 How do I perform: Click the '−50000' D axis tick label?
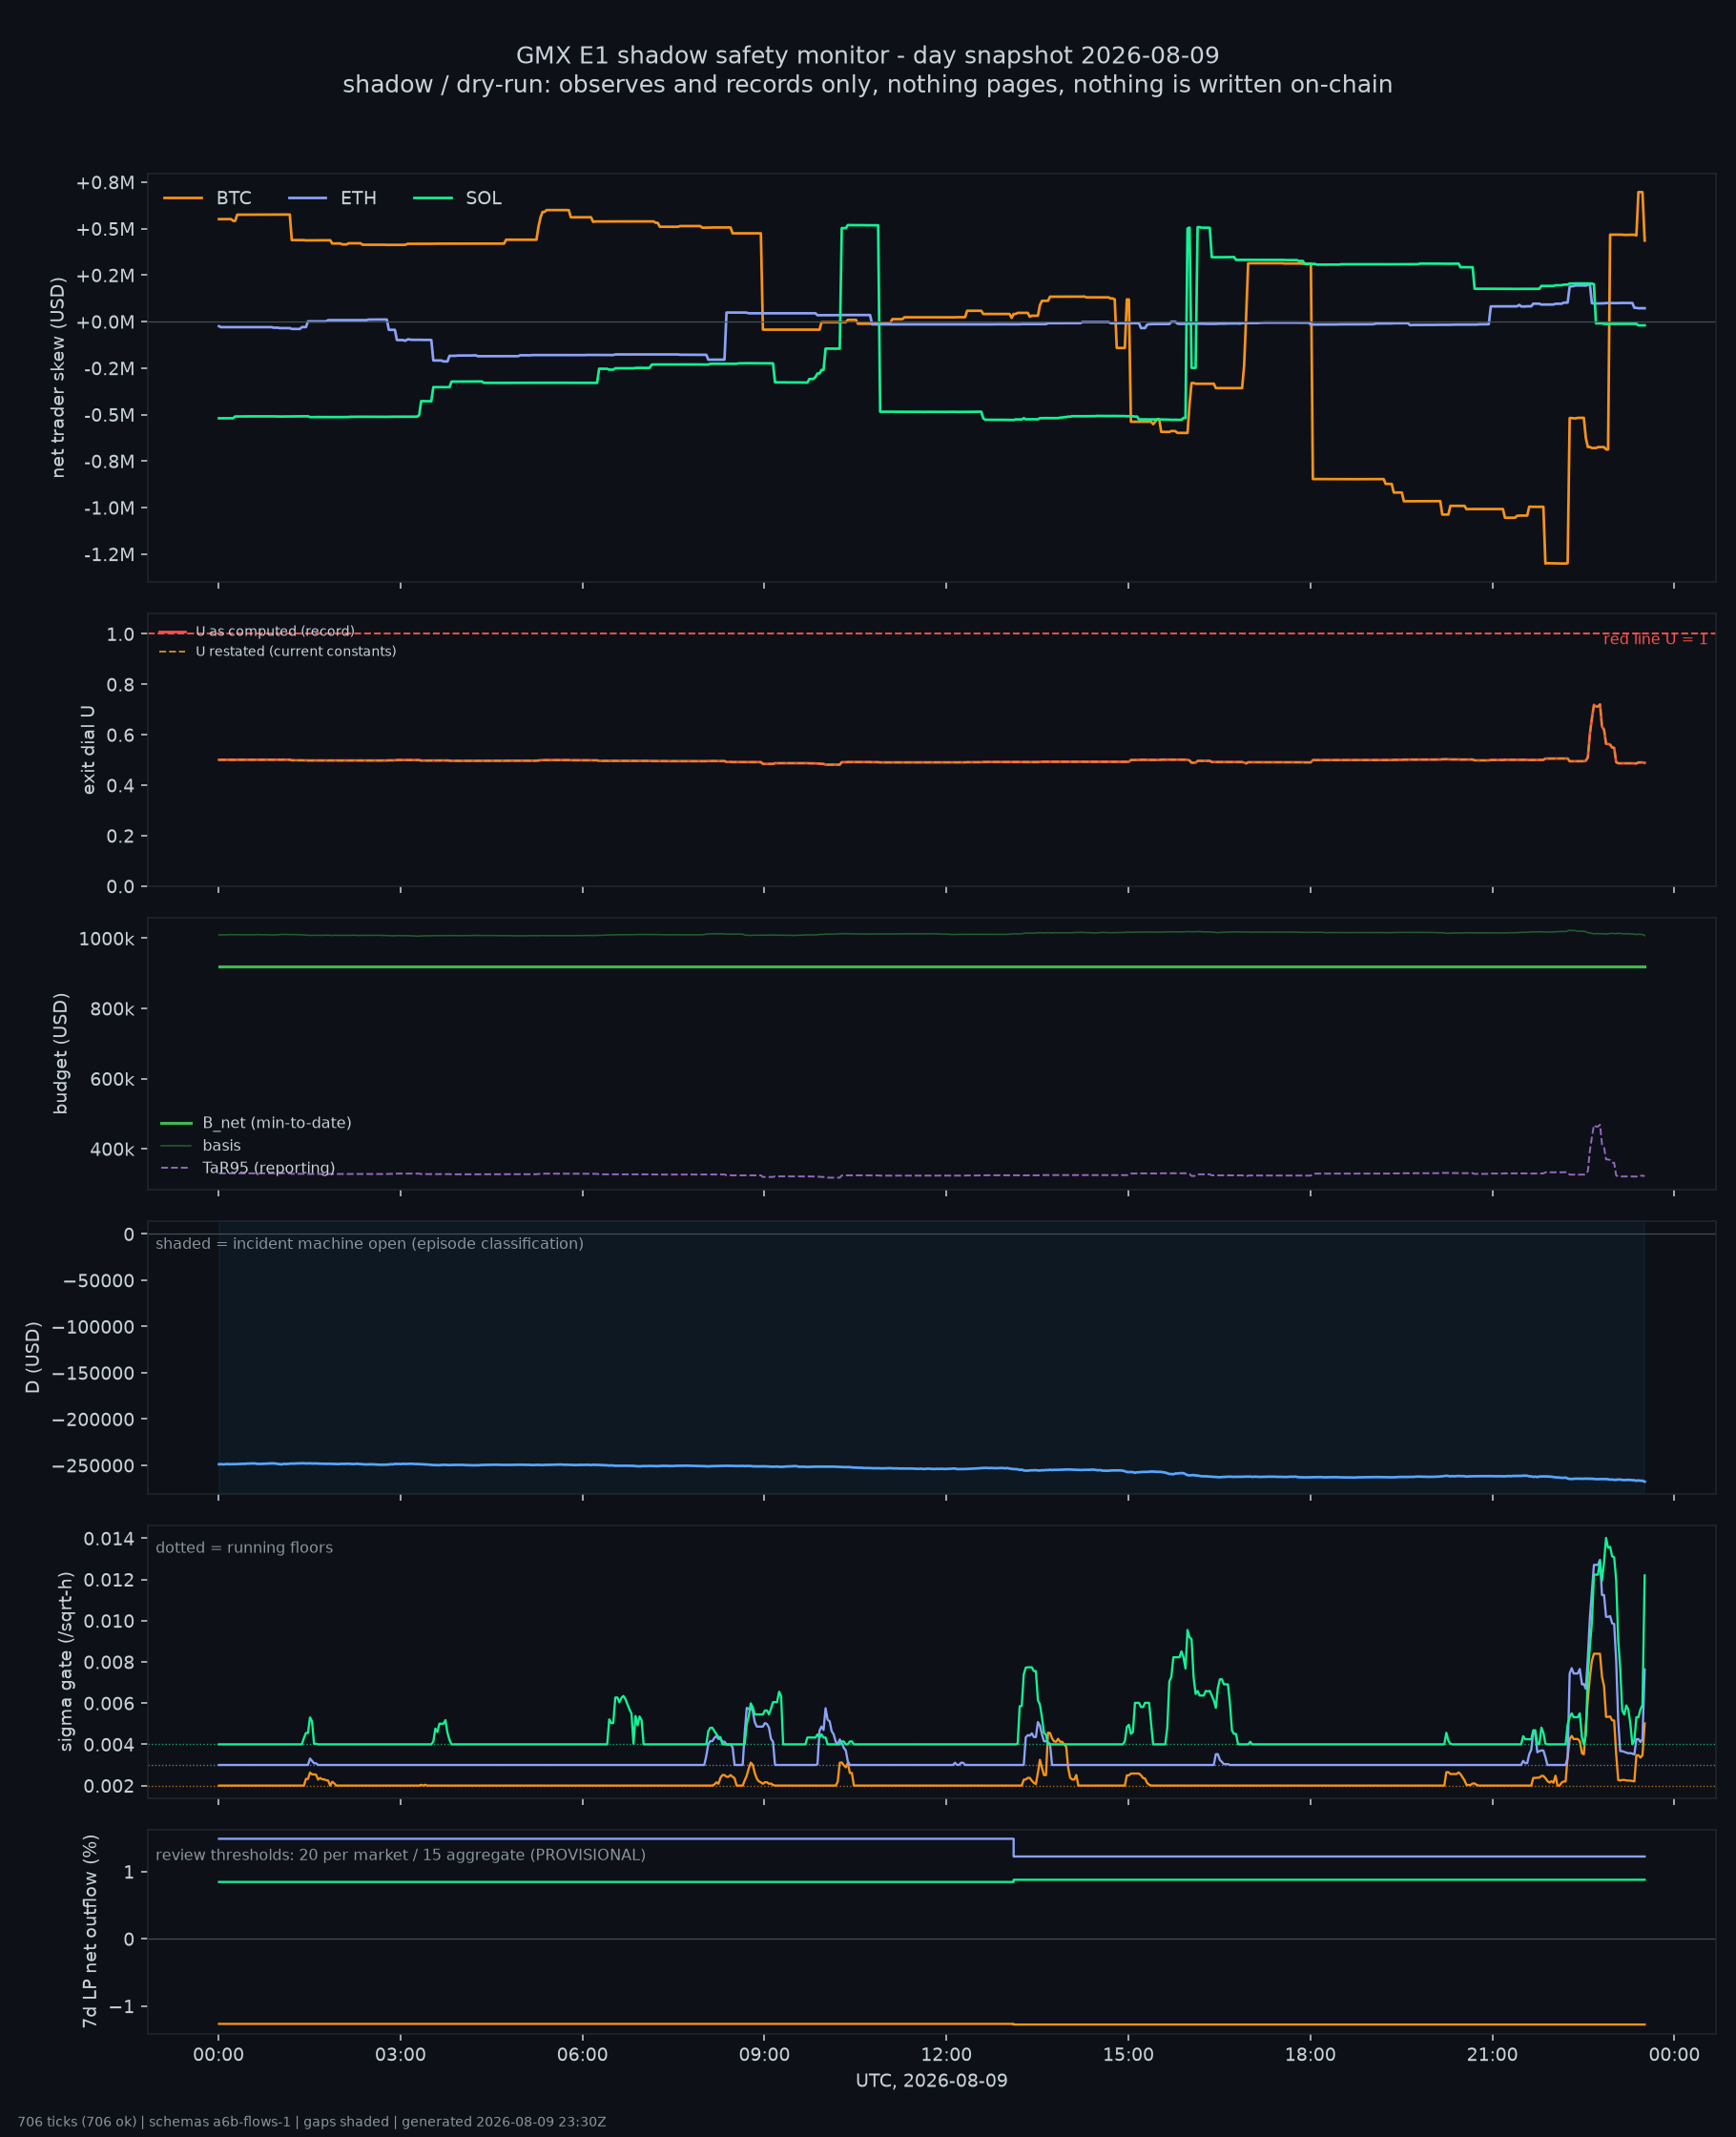(x=98, y=1281)
